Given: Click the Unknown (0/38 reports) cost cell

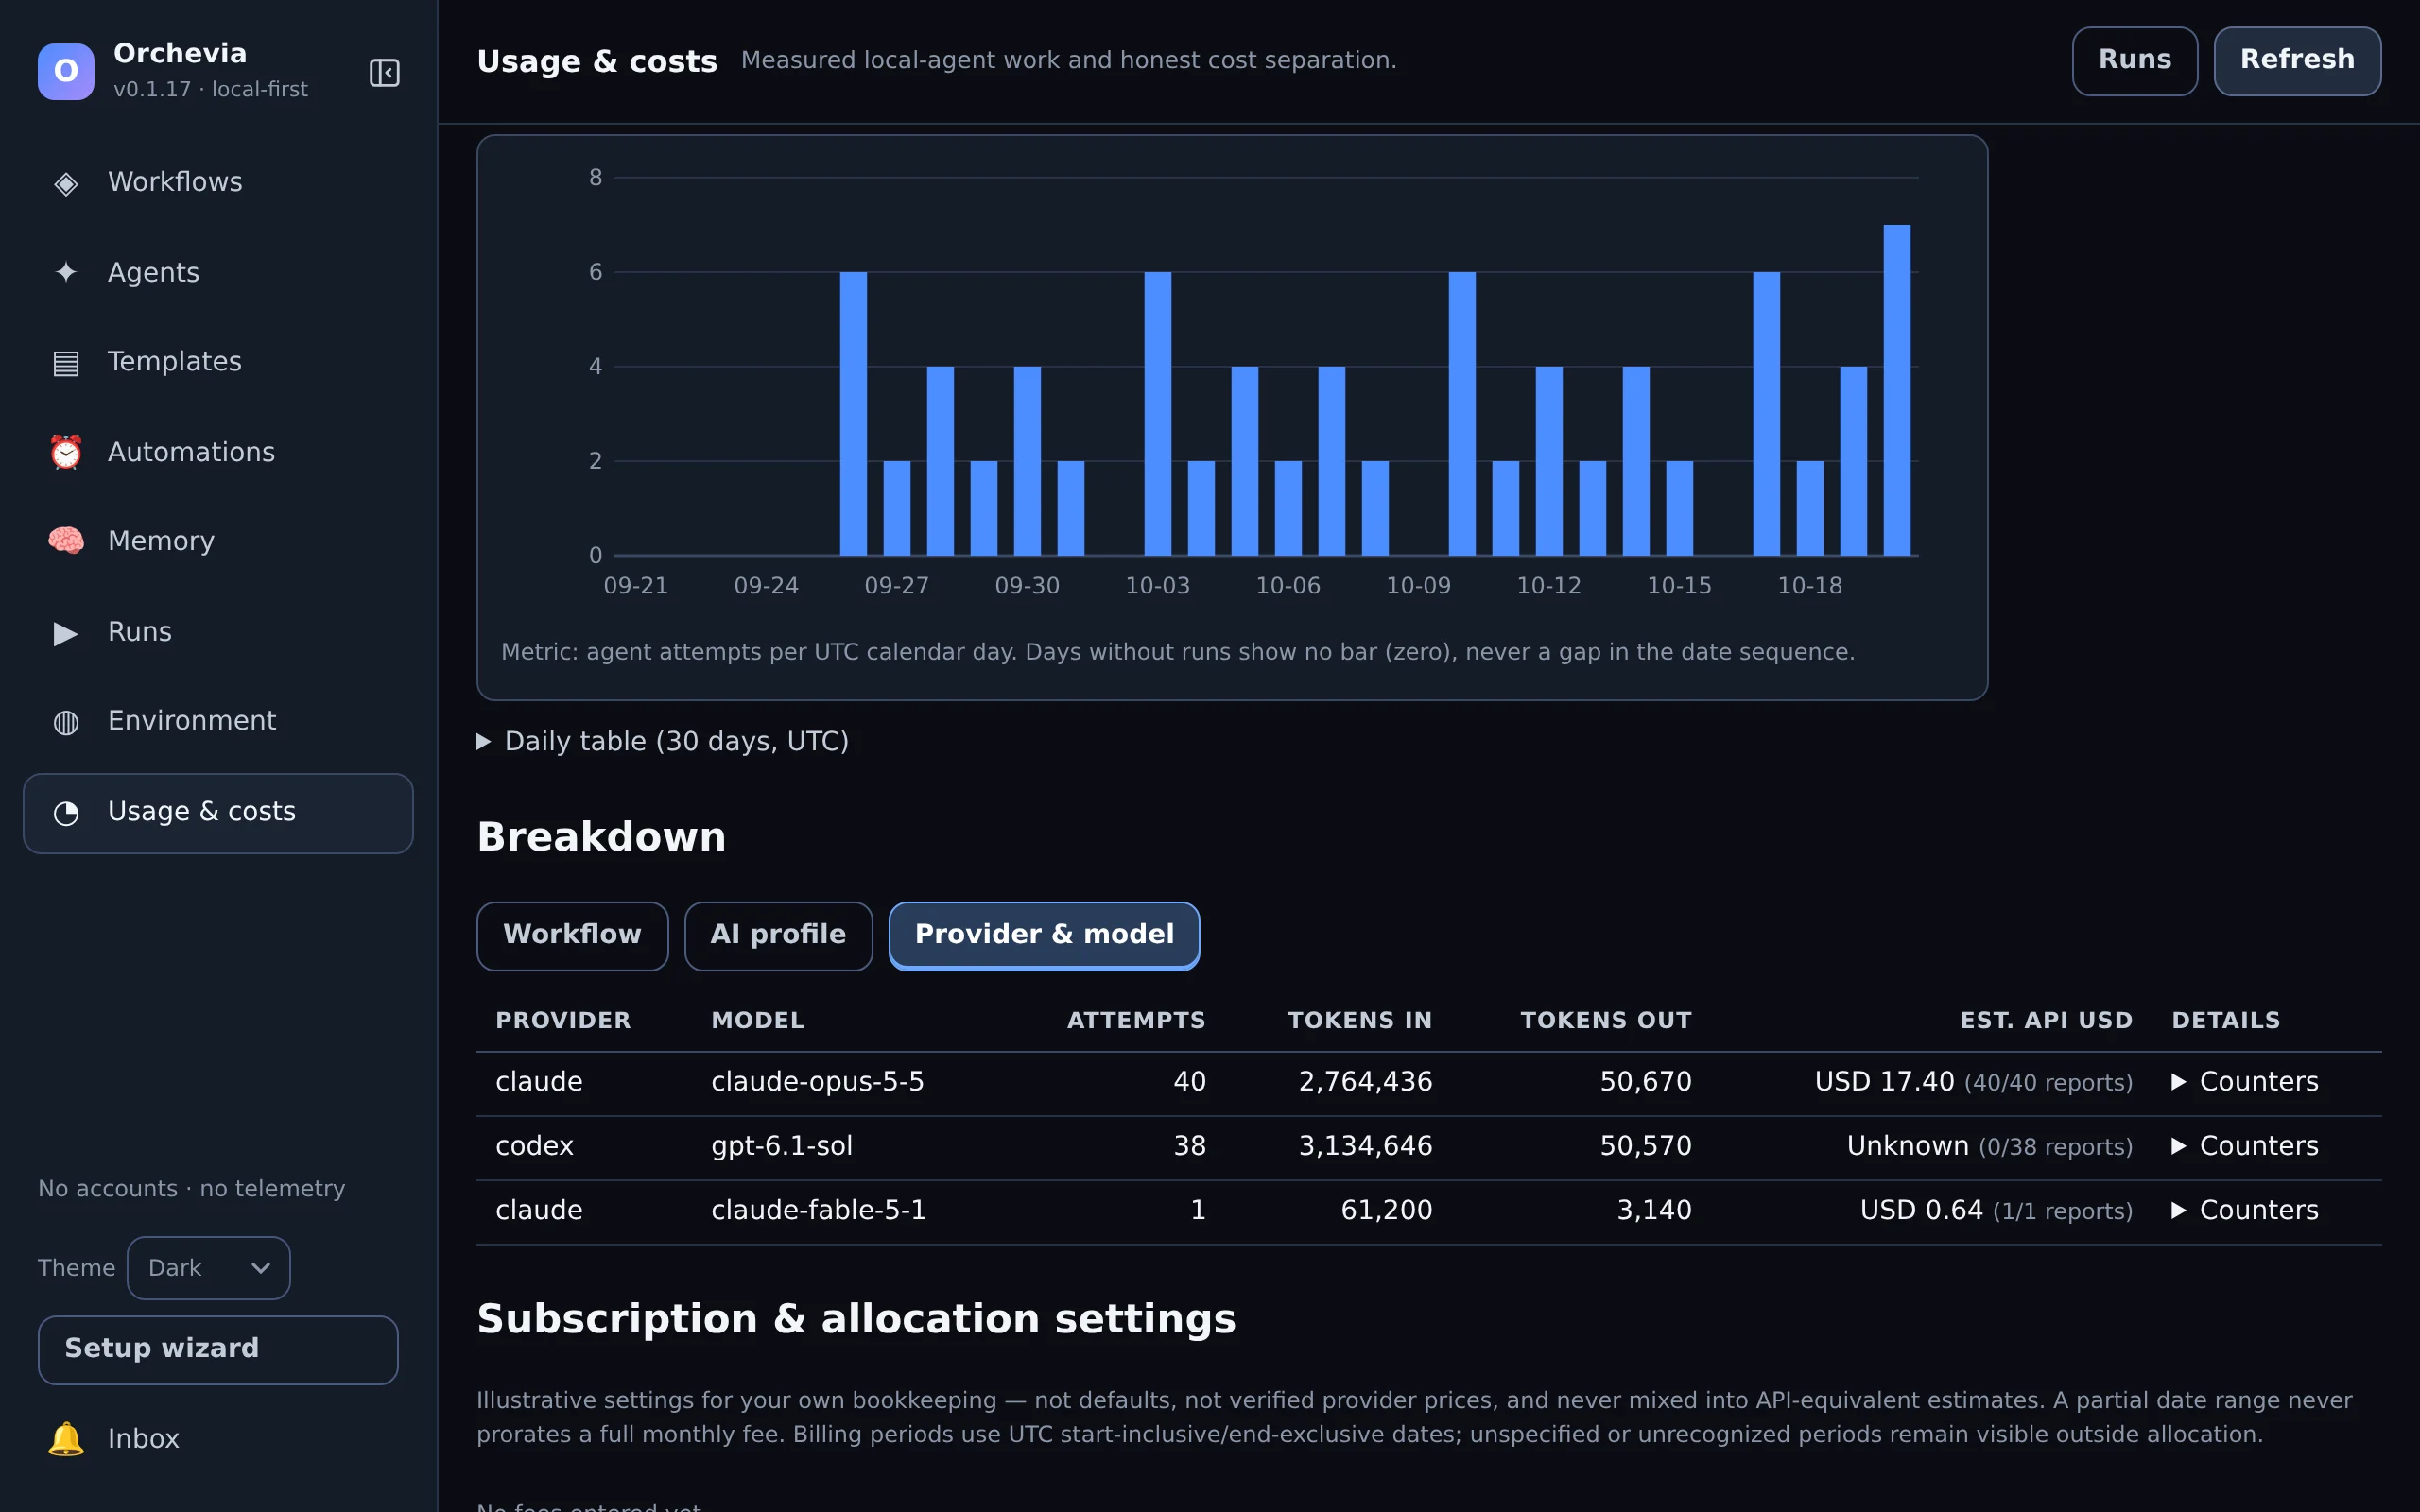Looking at the screenshot, I should (x=1989, y=1146).
